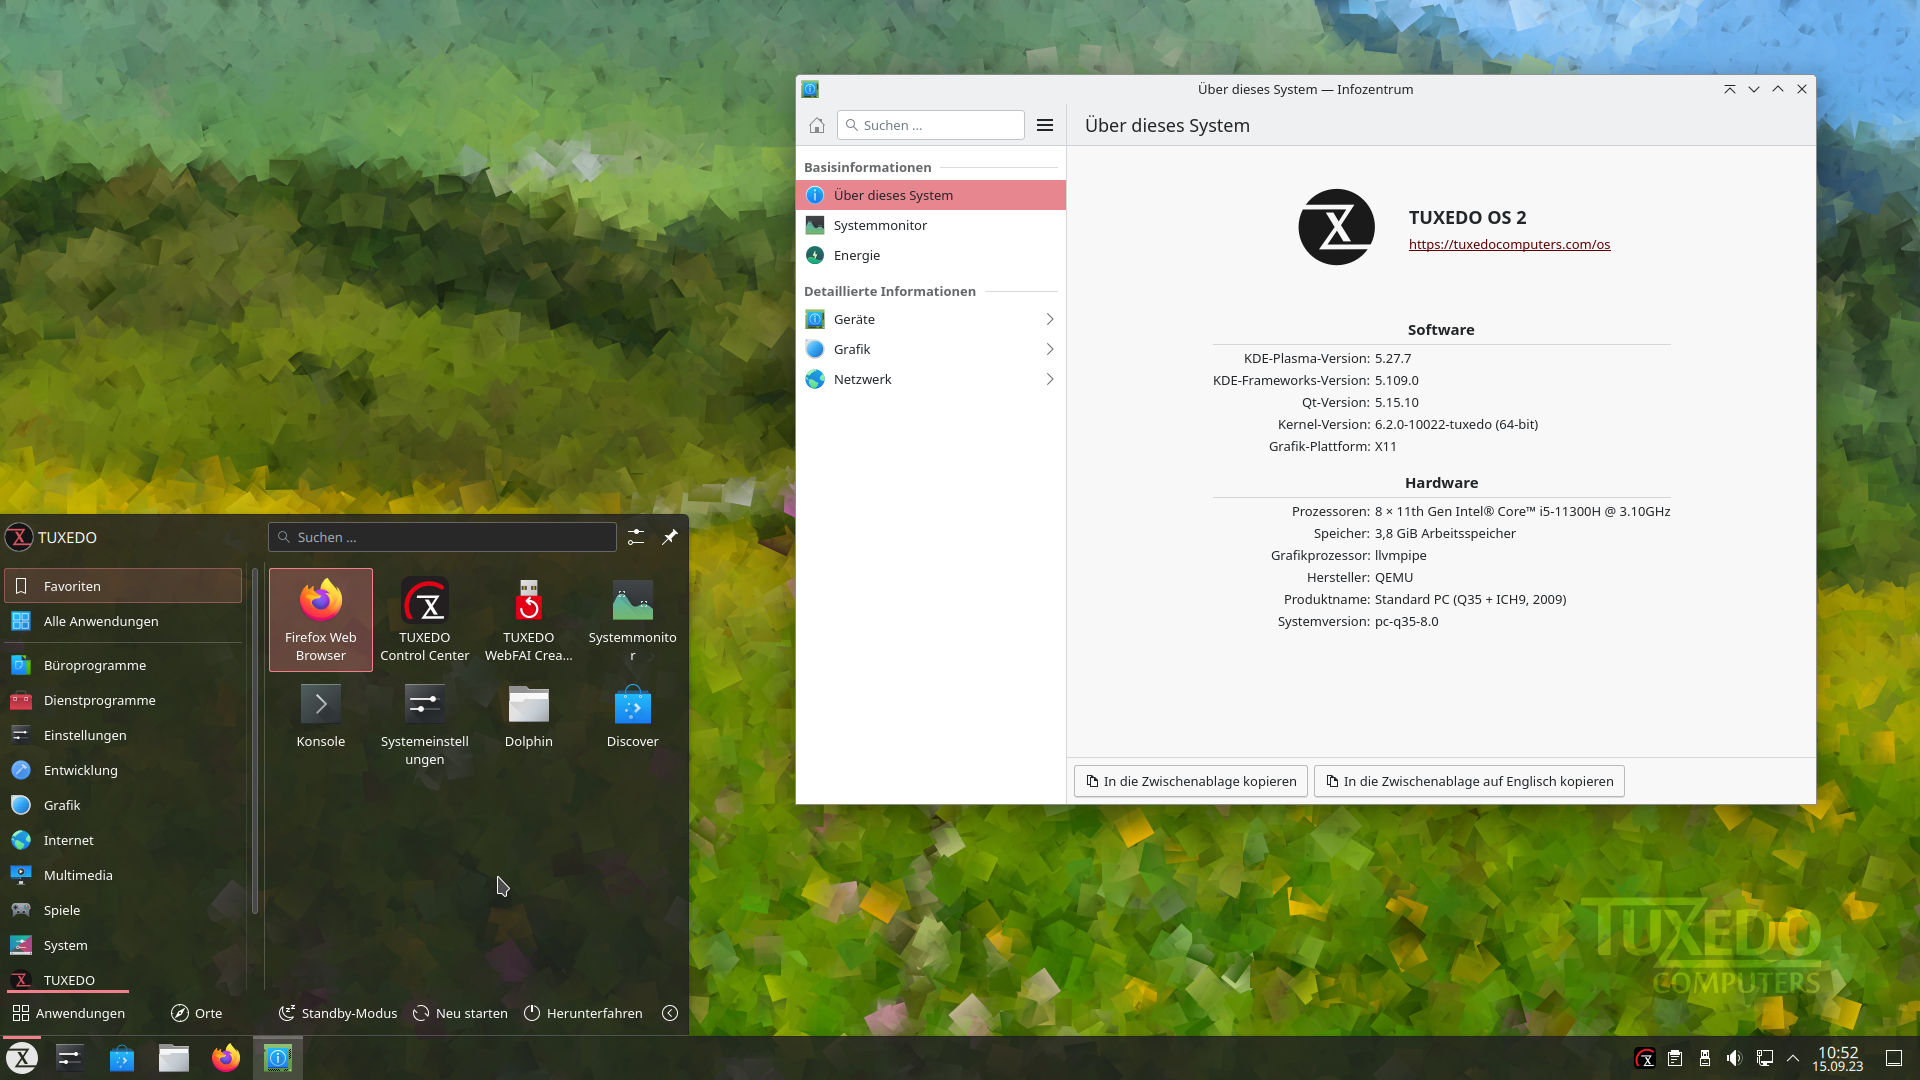Click the configure launcher sliders icon

pyautogui.click(x=636, y=537)
